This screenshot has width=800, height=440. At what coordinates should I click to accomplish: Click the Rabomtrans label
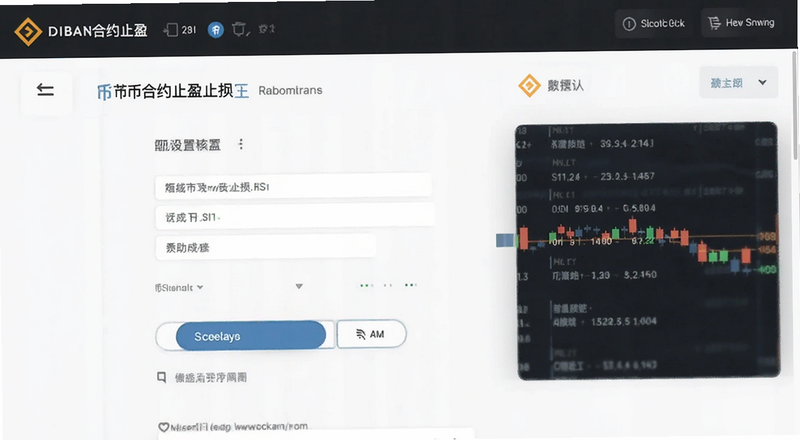[x=290, y=90]
